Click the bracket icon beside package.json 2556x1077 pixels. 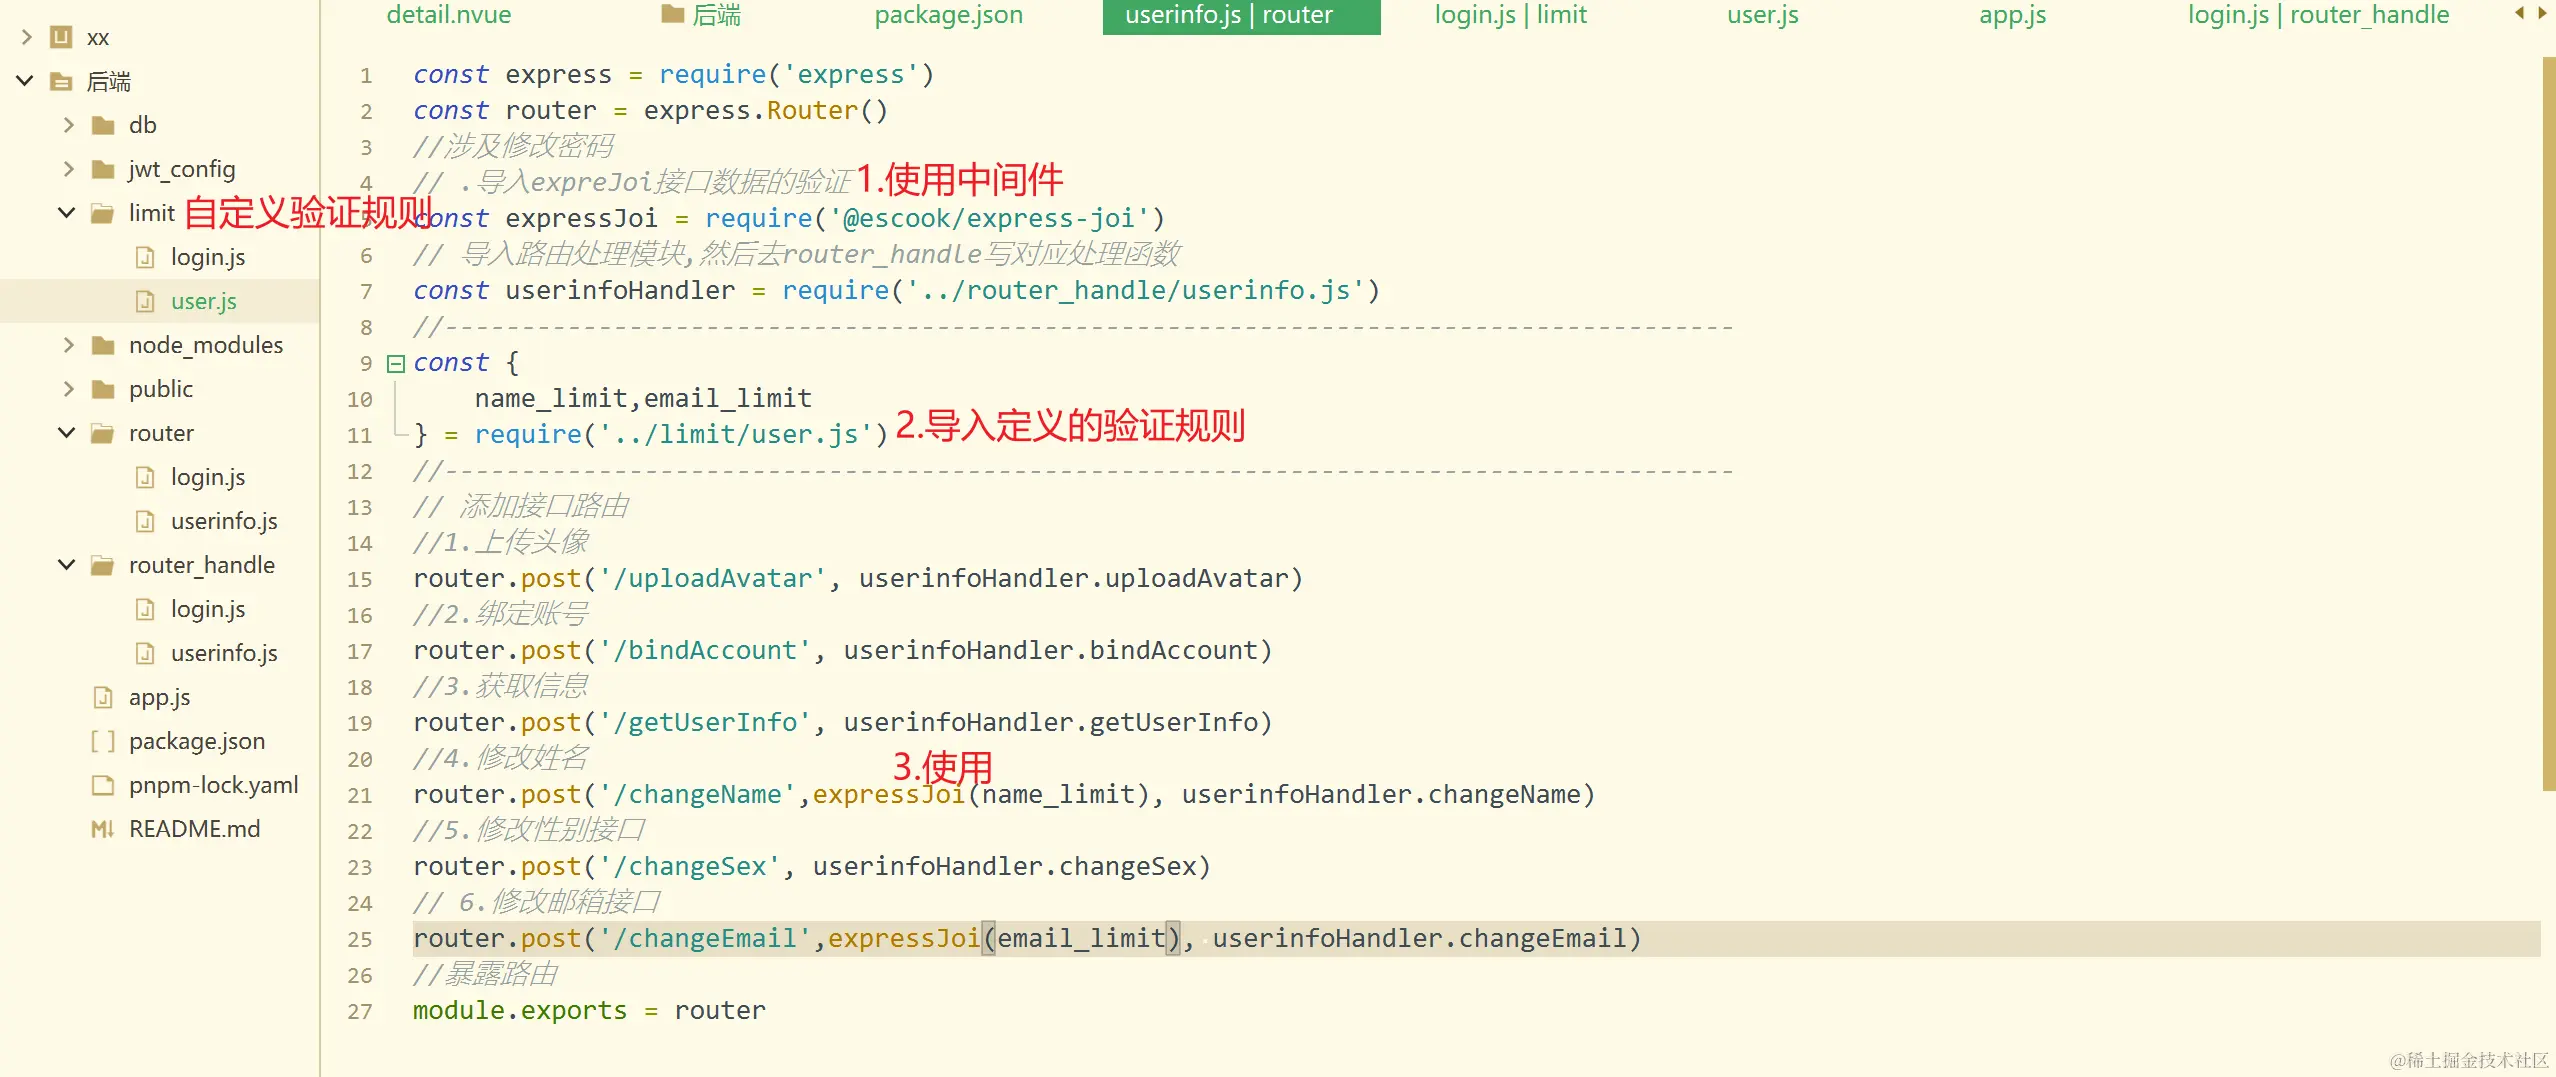pyautogui.click(x=103, y=740)
